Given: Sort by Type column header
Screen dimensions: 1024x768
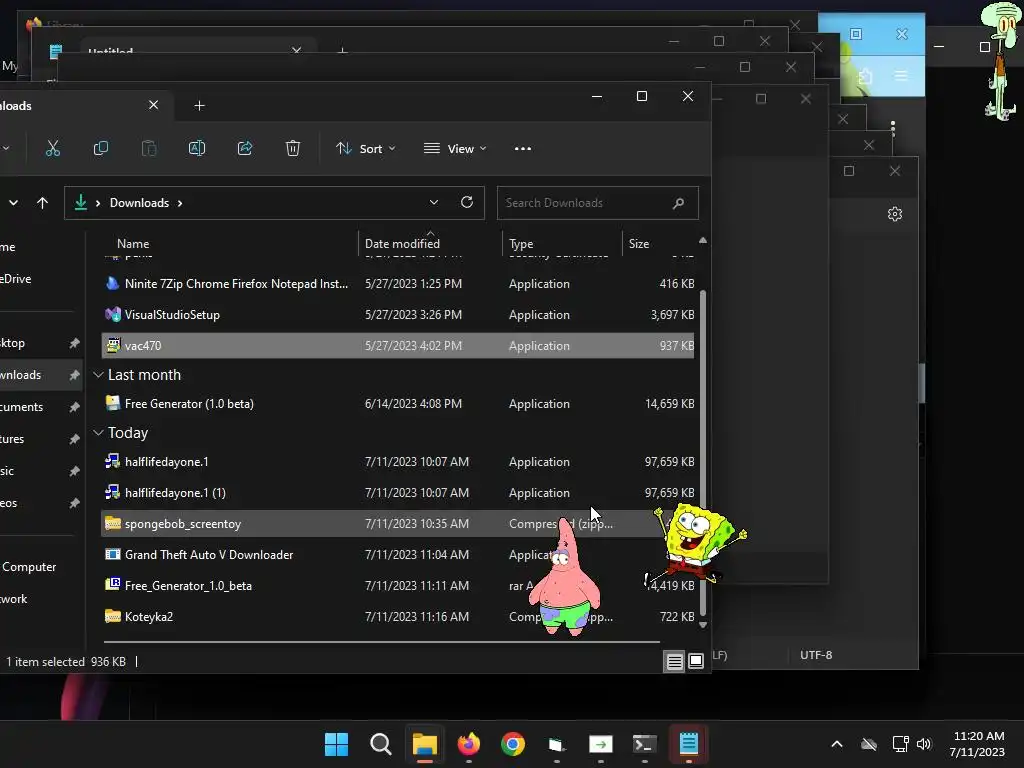Looking at the screenshot, I should (521, 244).
